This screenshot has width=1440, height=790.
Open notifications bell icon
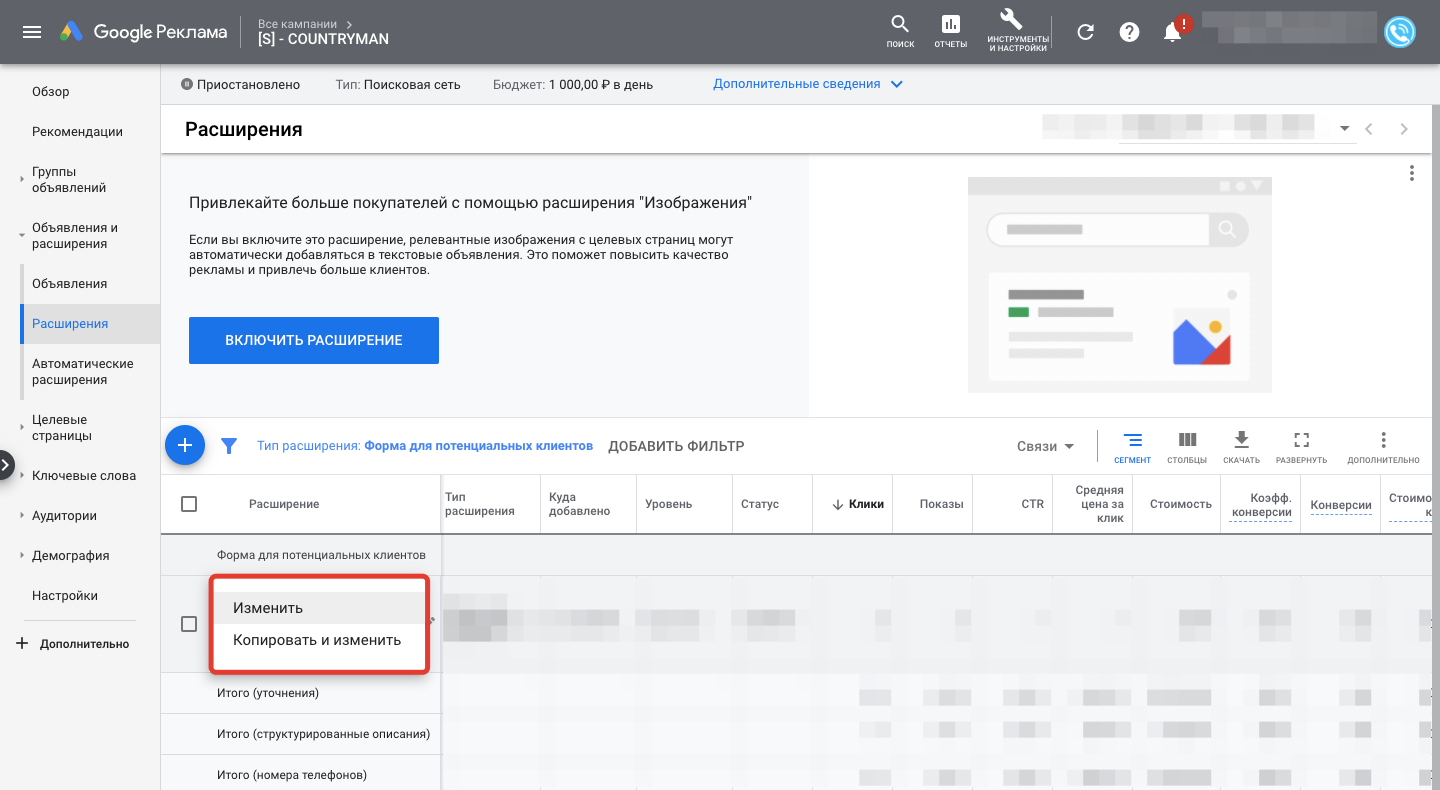tap(1174, 32)
